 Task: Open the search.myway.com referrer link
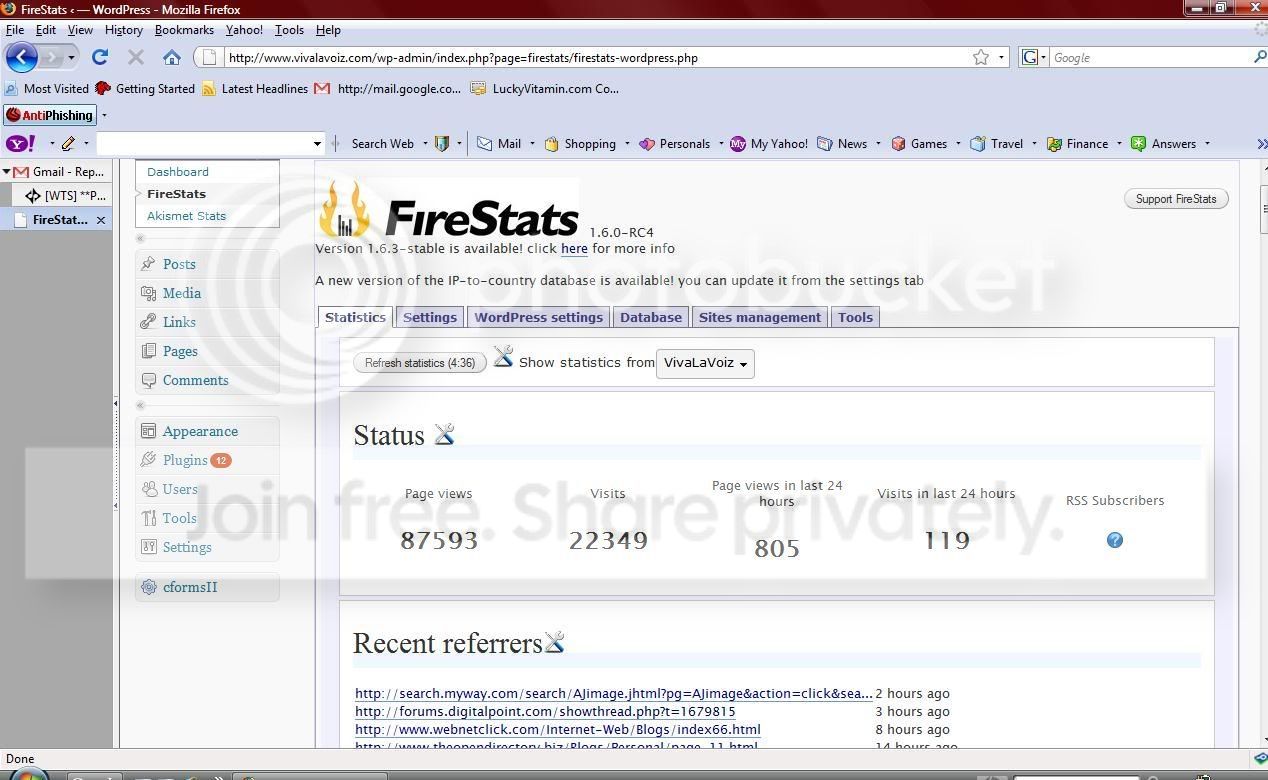pos(614,693)
